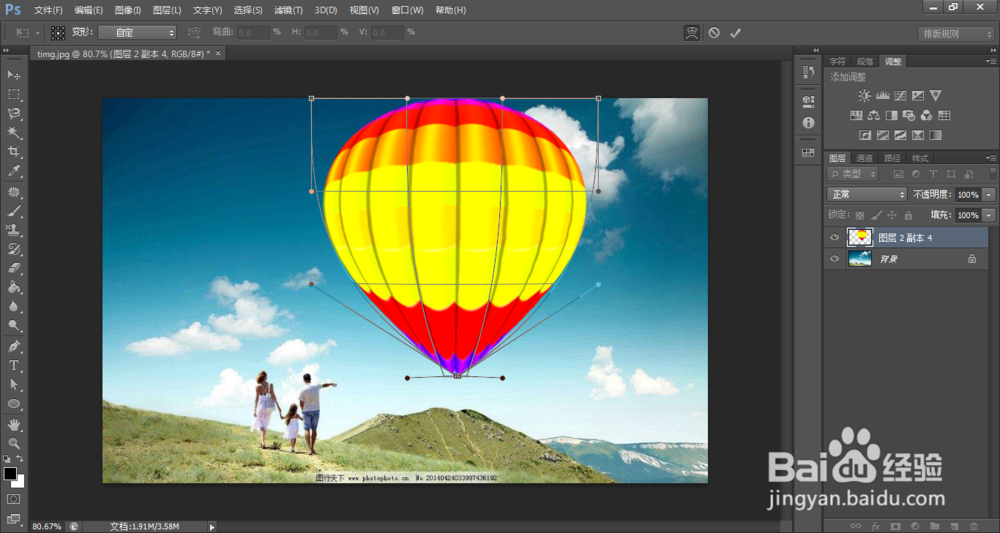The image size is (1000, 533).
Task: Switch between free transform and warp modes
Action: tap(691, 33)
